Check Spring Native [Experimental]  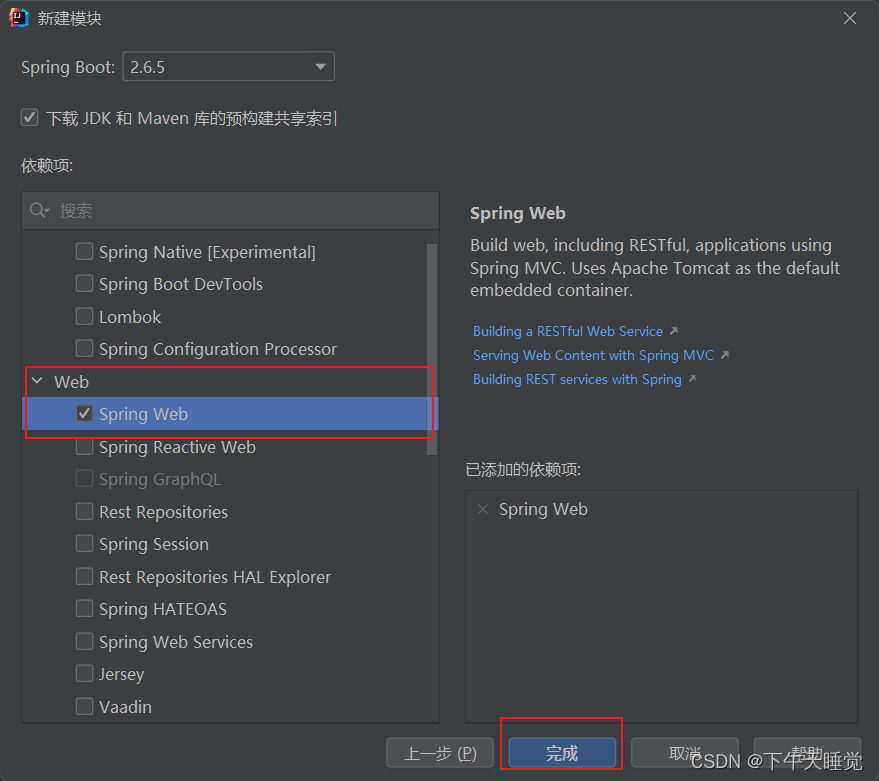click(x=84, y=252)
